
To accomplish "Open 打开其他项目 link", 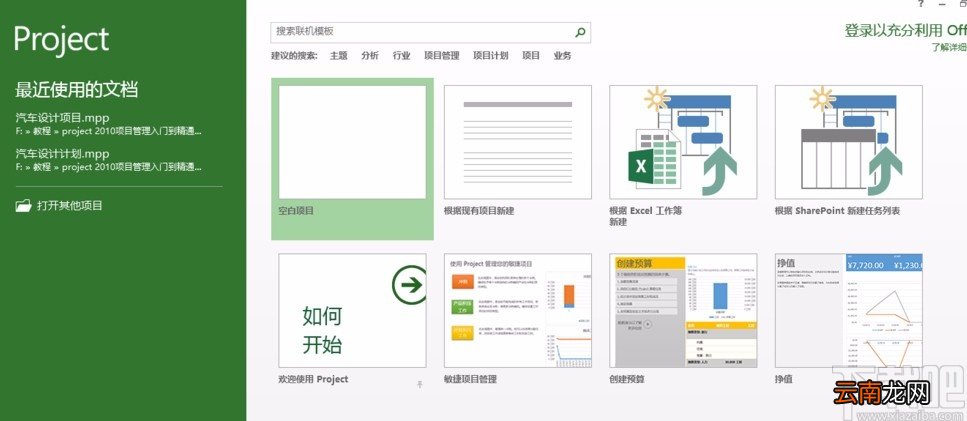I will tap(70, 206).
